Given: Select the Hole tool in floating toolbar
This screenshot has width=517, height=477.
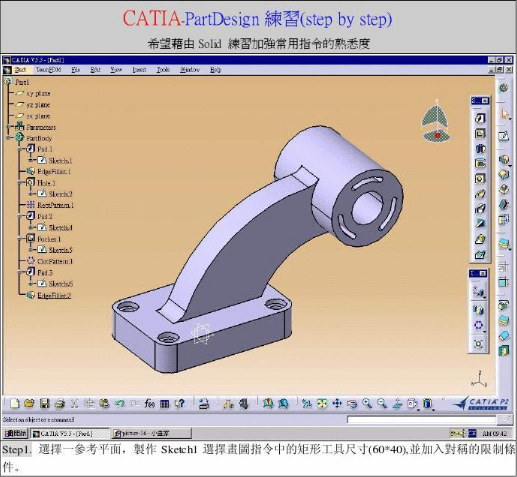Looking at the screenshot, I should pyautogui.click(x=480, y=179).
